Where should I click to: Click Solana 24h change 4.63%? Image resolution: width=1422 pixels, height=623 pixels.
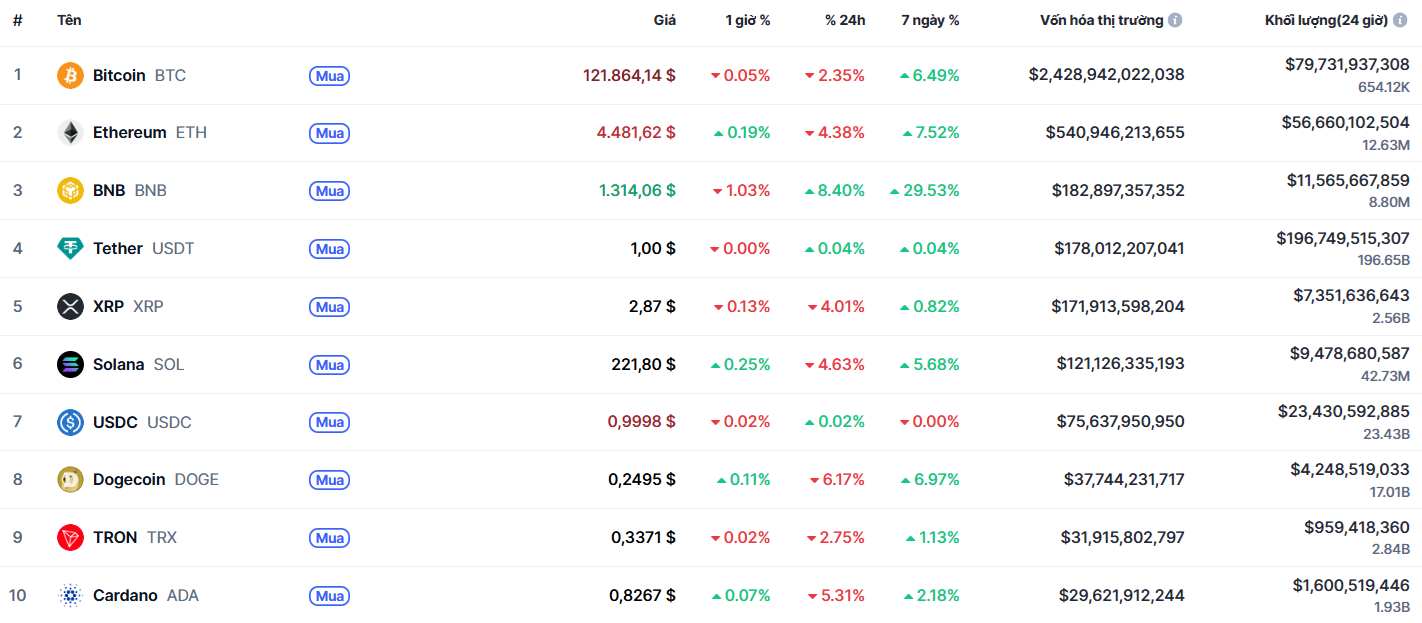(835, 365)
